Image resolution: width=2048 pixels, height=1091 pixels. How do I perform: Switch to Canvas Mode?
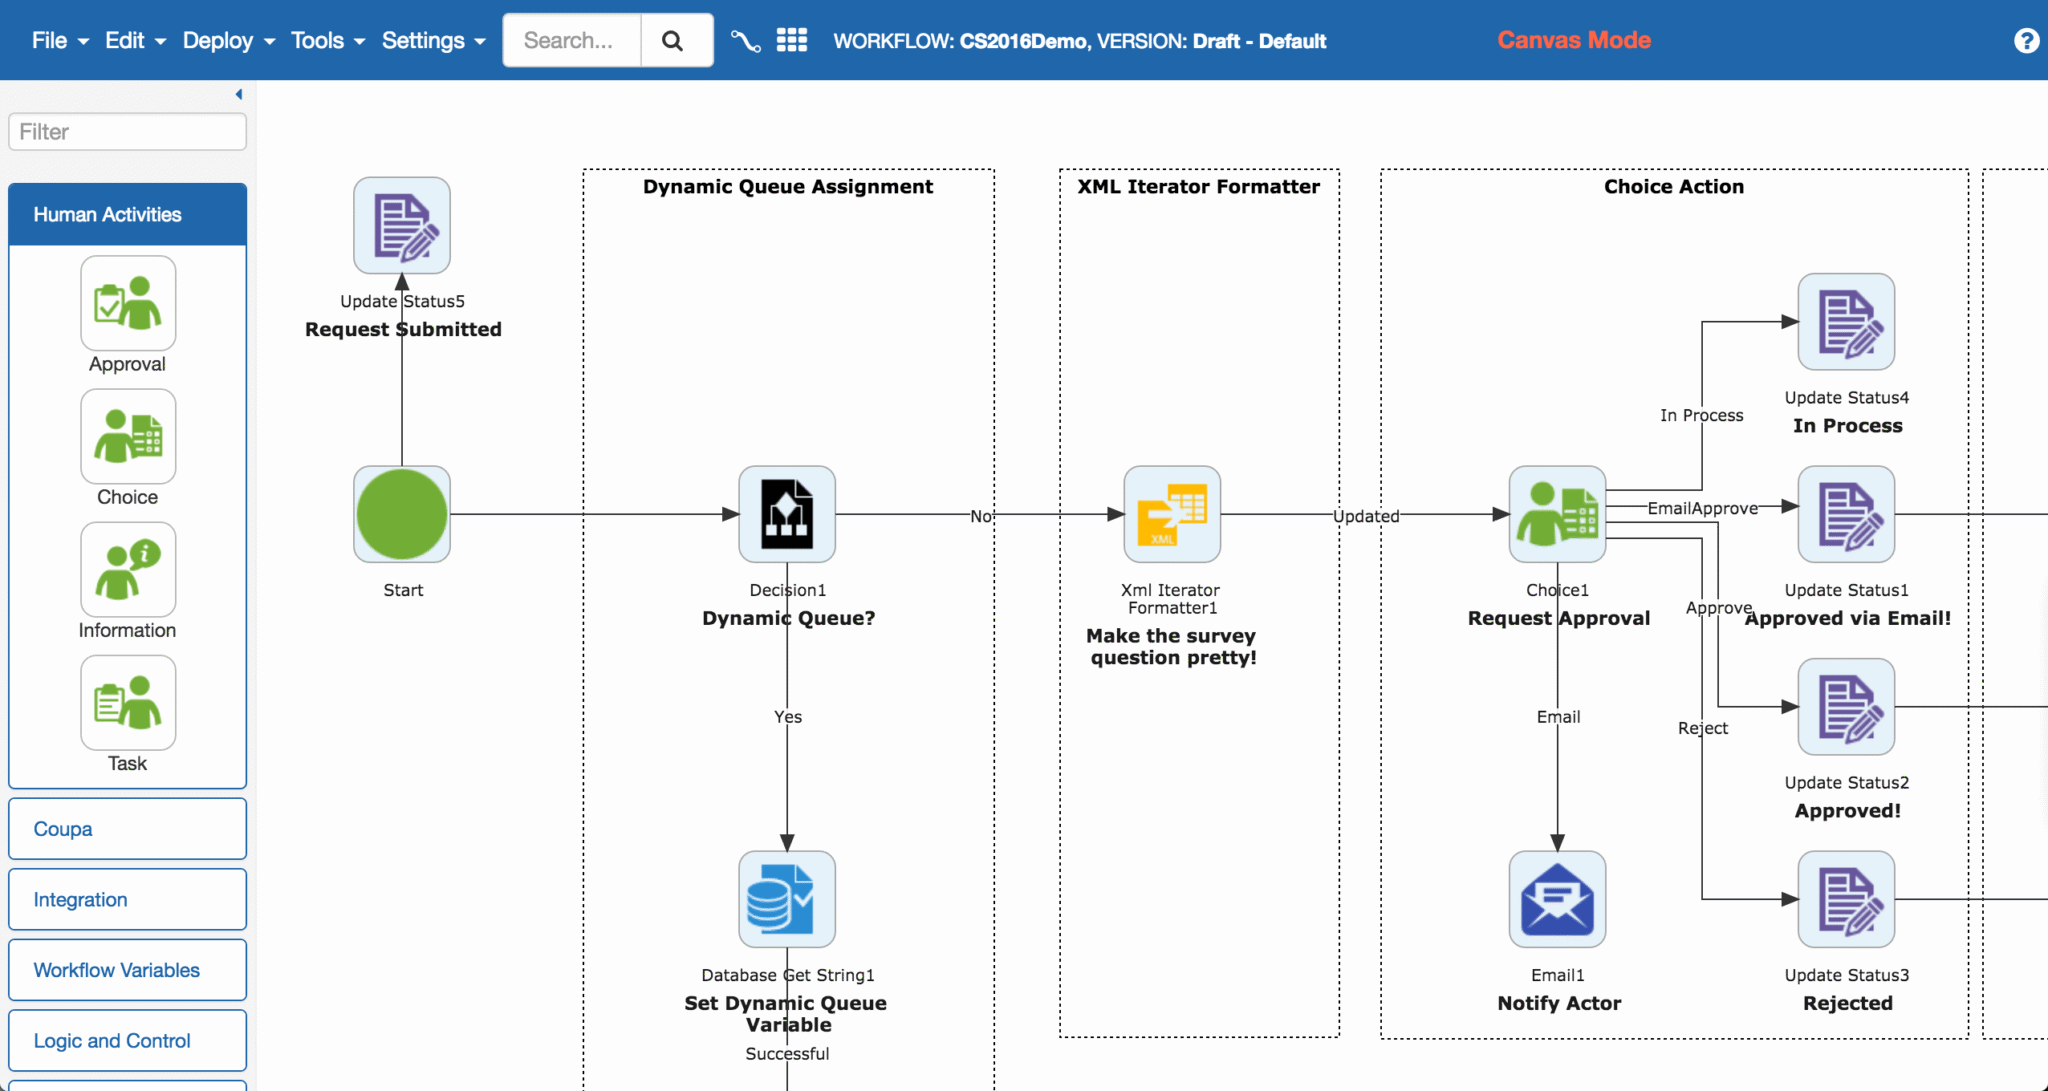tap(1573, 40)
